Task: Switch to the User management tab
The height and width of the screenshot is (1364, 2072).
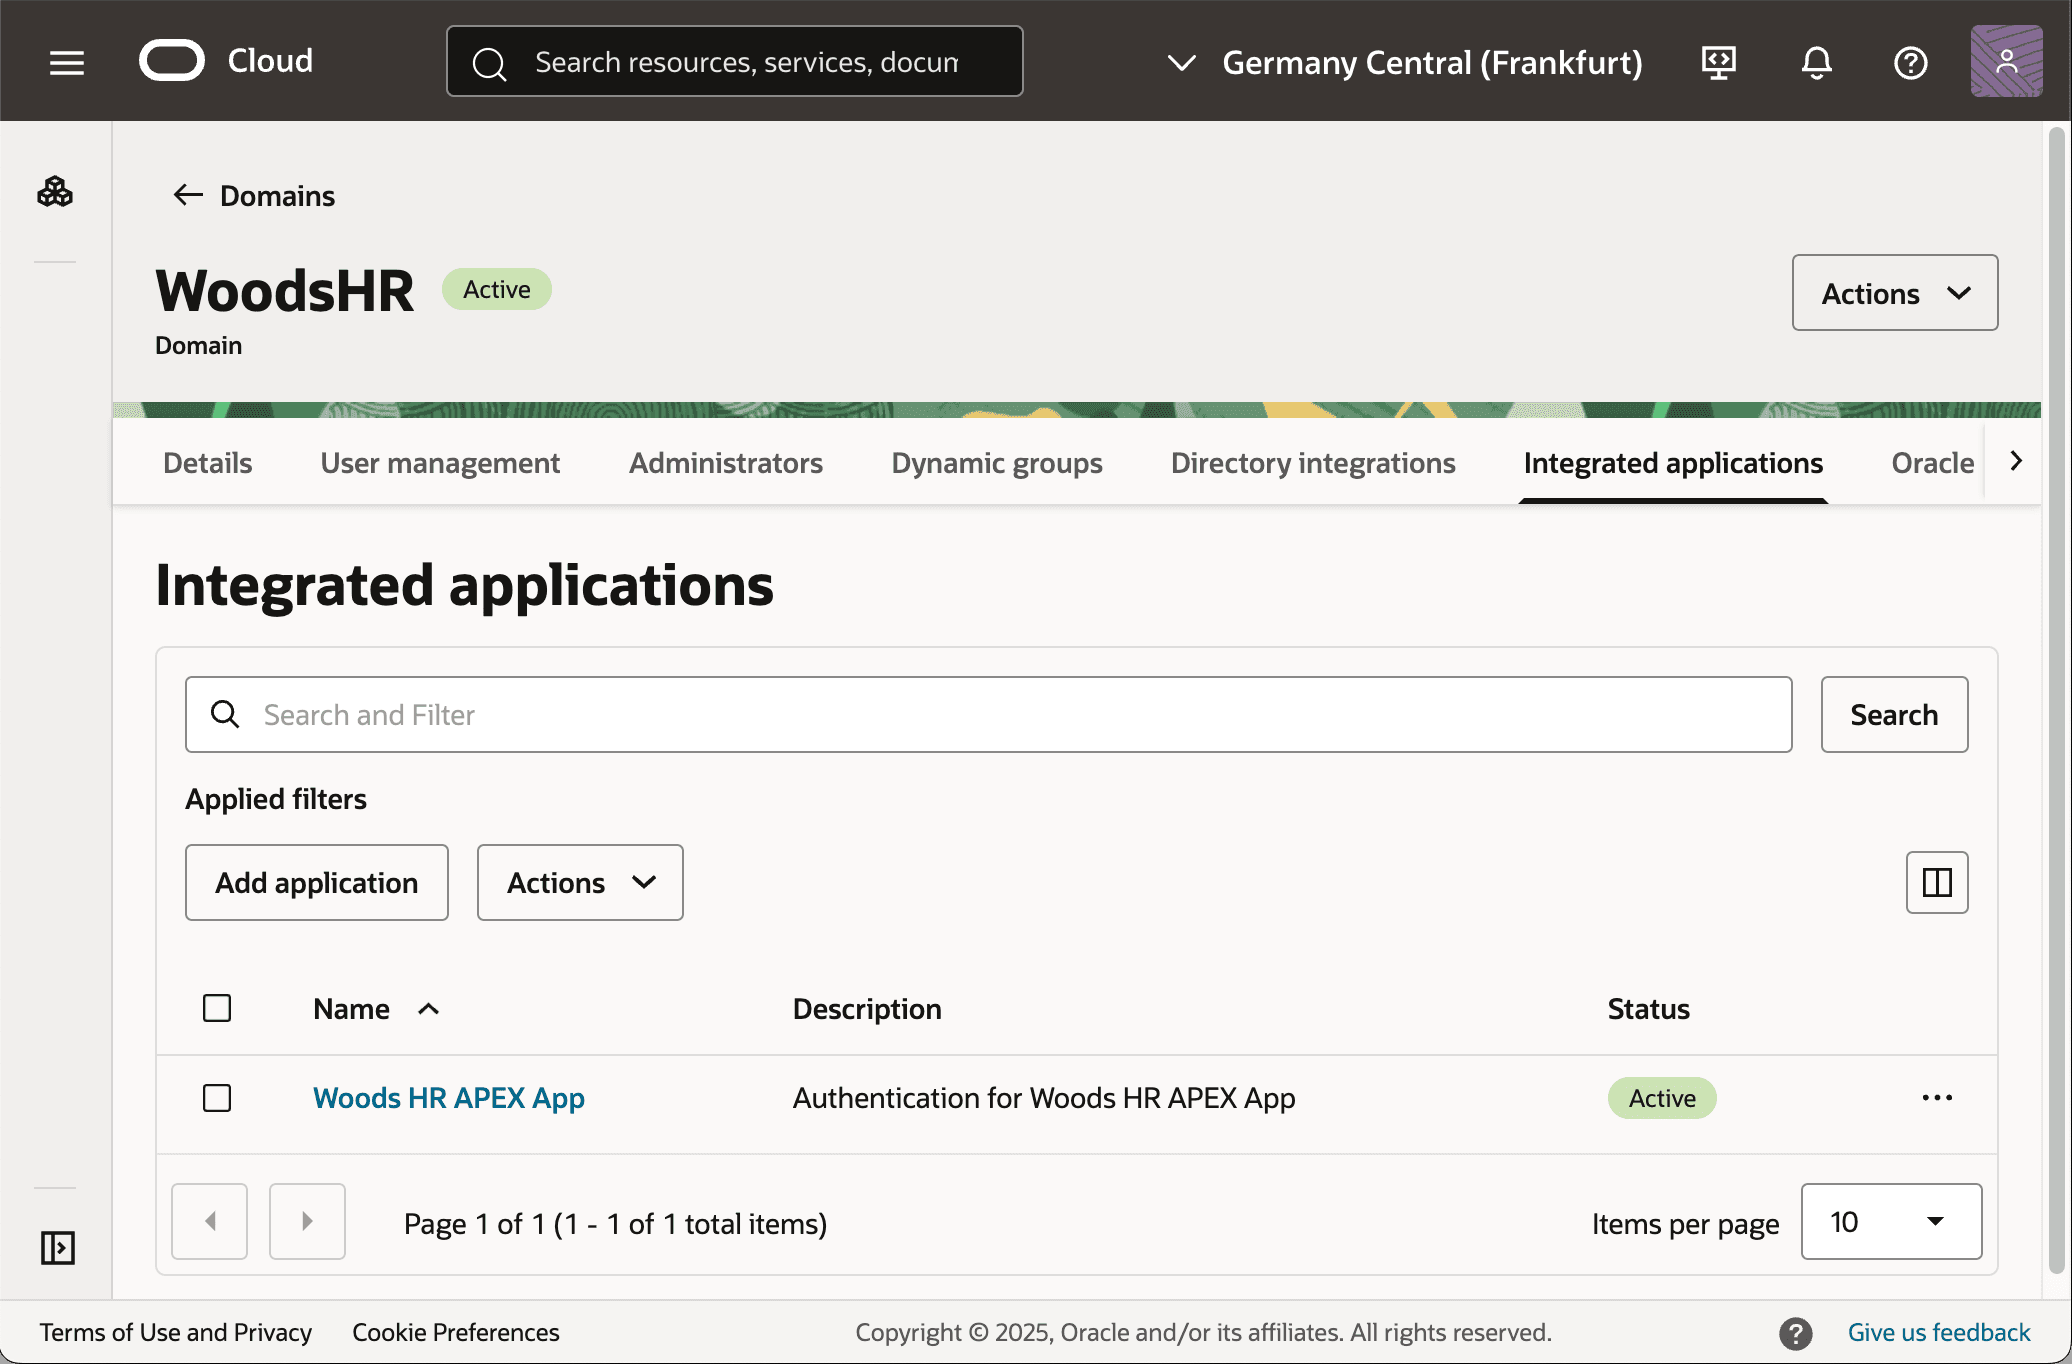Action: [440, 463]
